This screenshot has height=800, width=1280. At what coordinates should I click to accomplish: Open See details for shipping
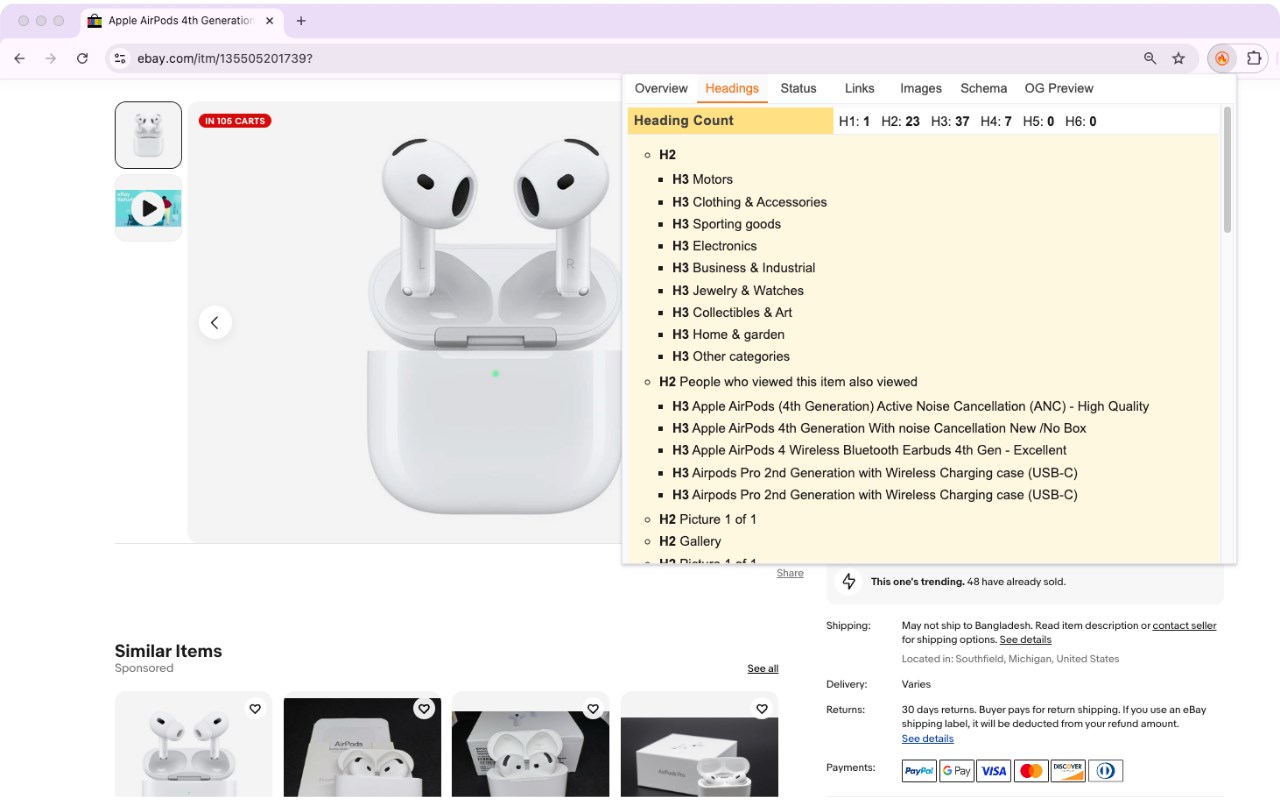pyautogui.click(x=1025, y=640)
